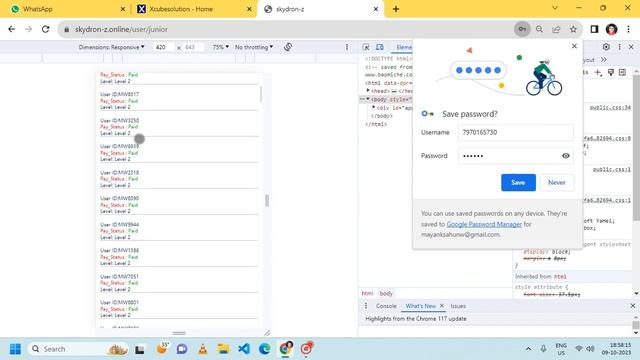Screen dimensions: 640x360
Task: Dismiss the Save password popup
Action: [574, 46]
